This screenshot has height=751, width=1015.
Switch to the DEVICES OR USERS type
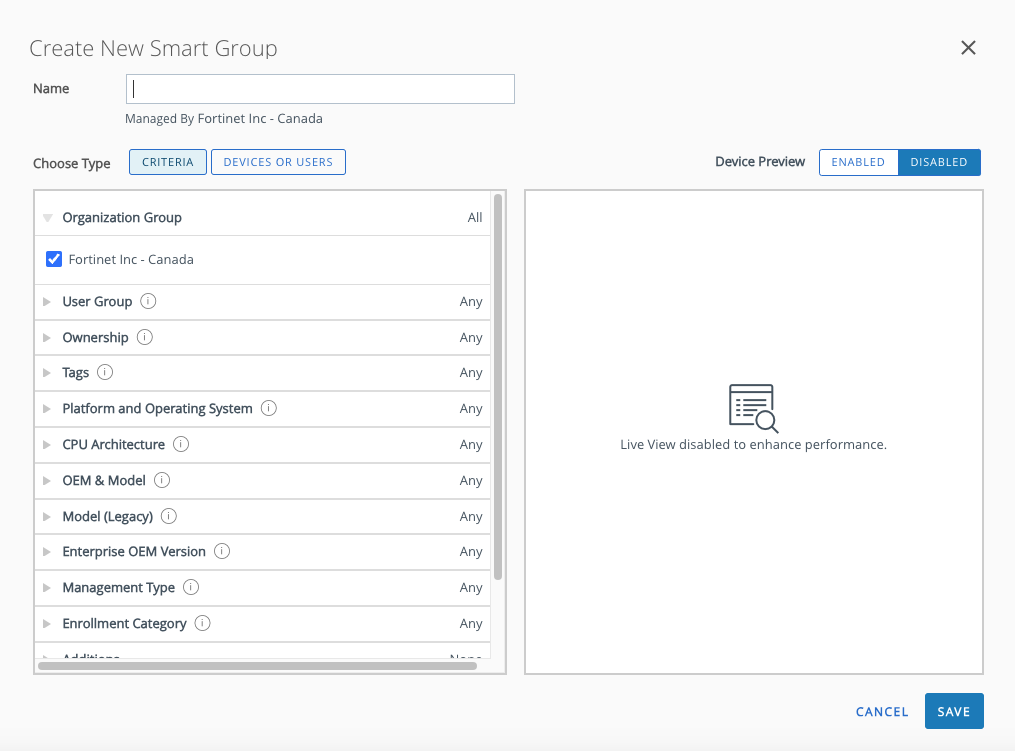(x=278, y=161)
